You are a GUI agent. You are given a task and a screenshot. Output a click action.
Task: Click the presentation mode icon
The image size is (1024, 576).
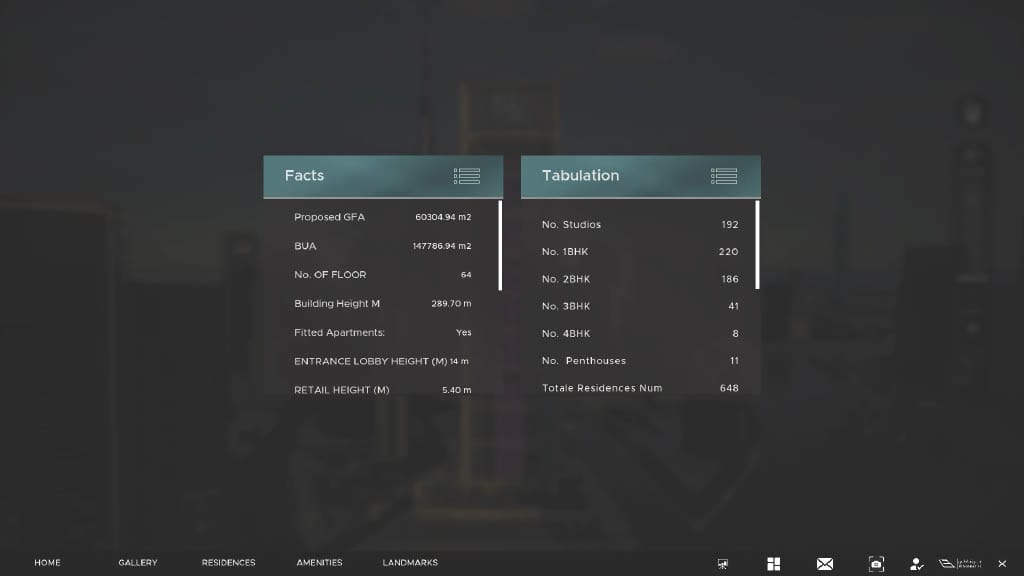pos(723,564)
